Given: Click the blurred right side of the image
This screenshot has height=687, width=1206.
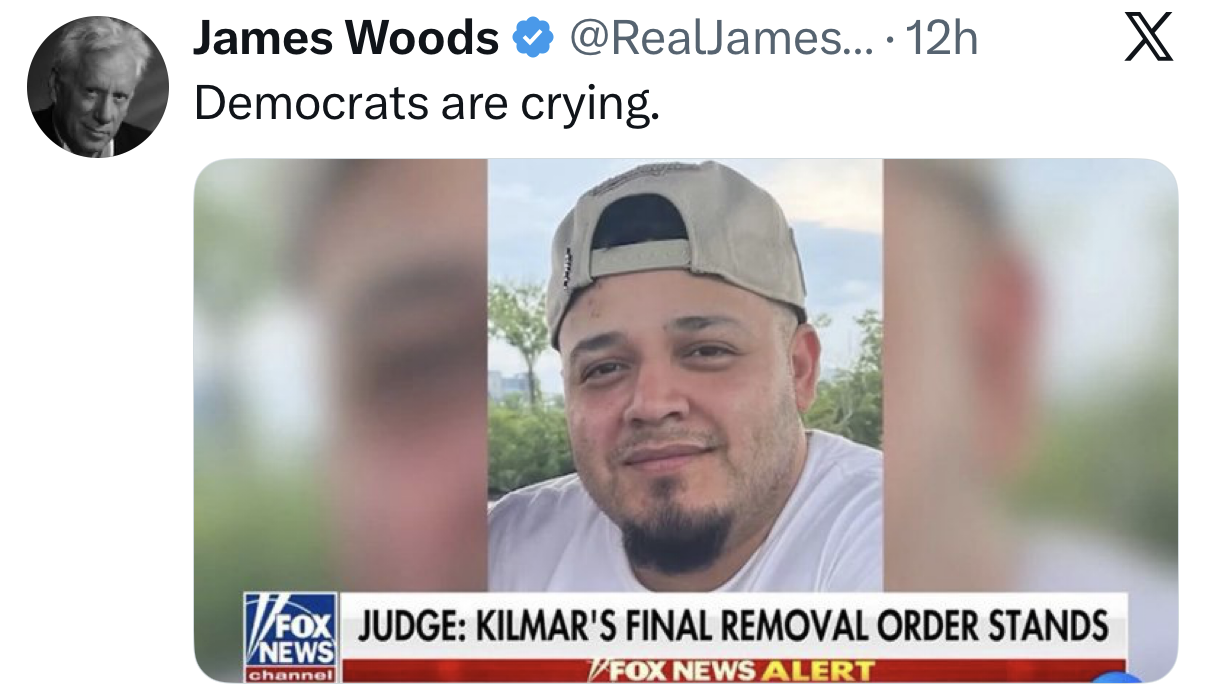Looking at the screenshot, I should pos(1030,376).
